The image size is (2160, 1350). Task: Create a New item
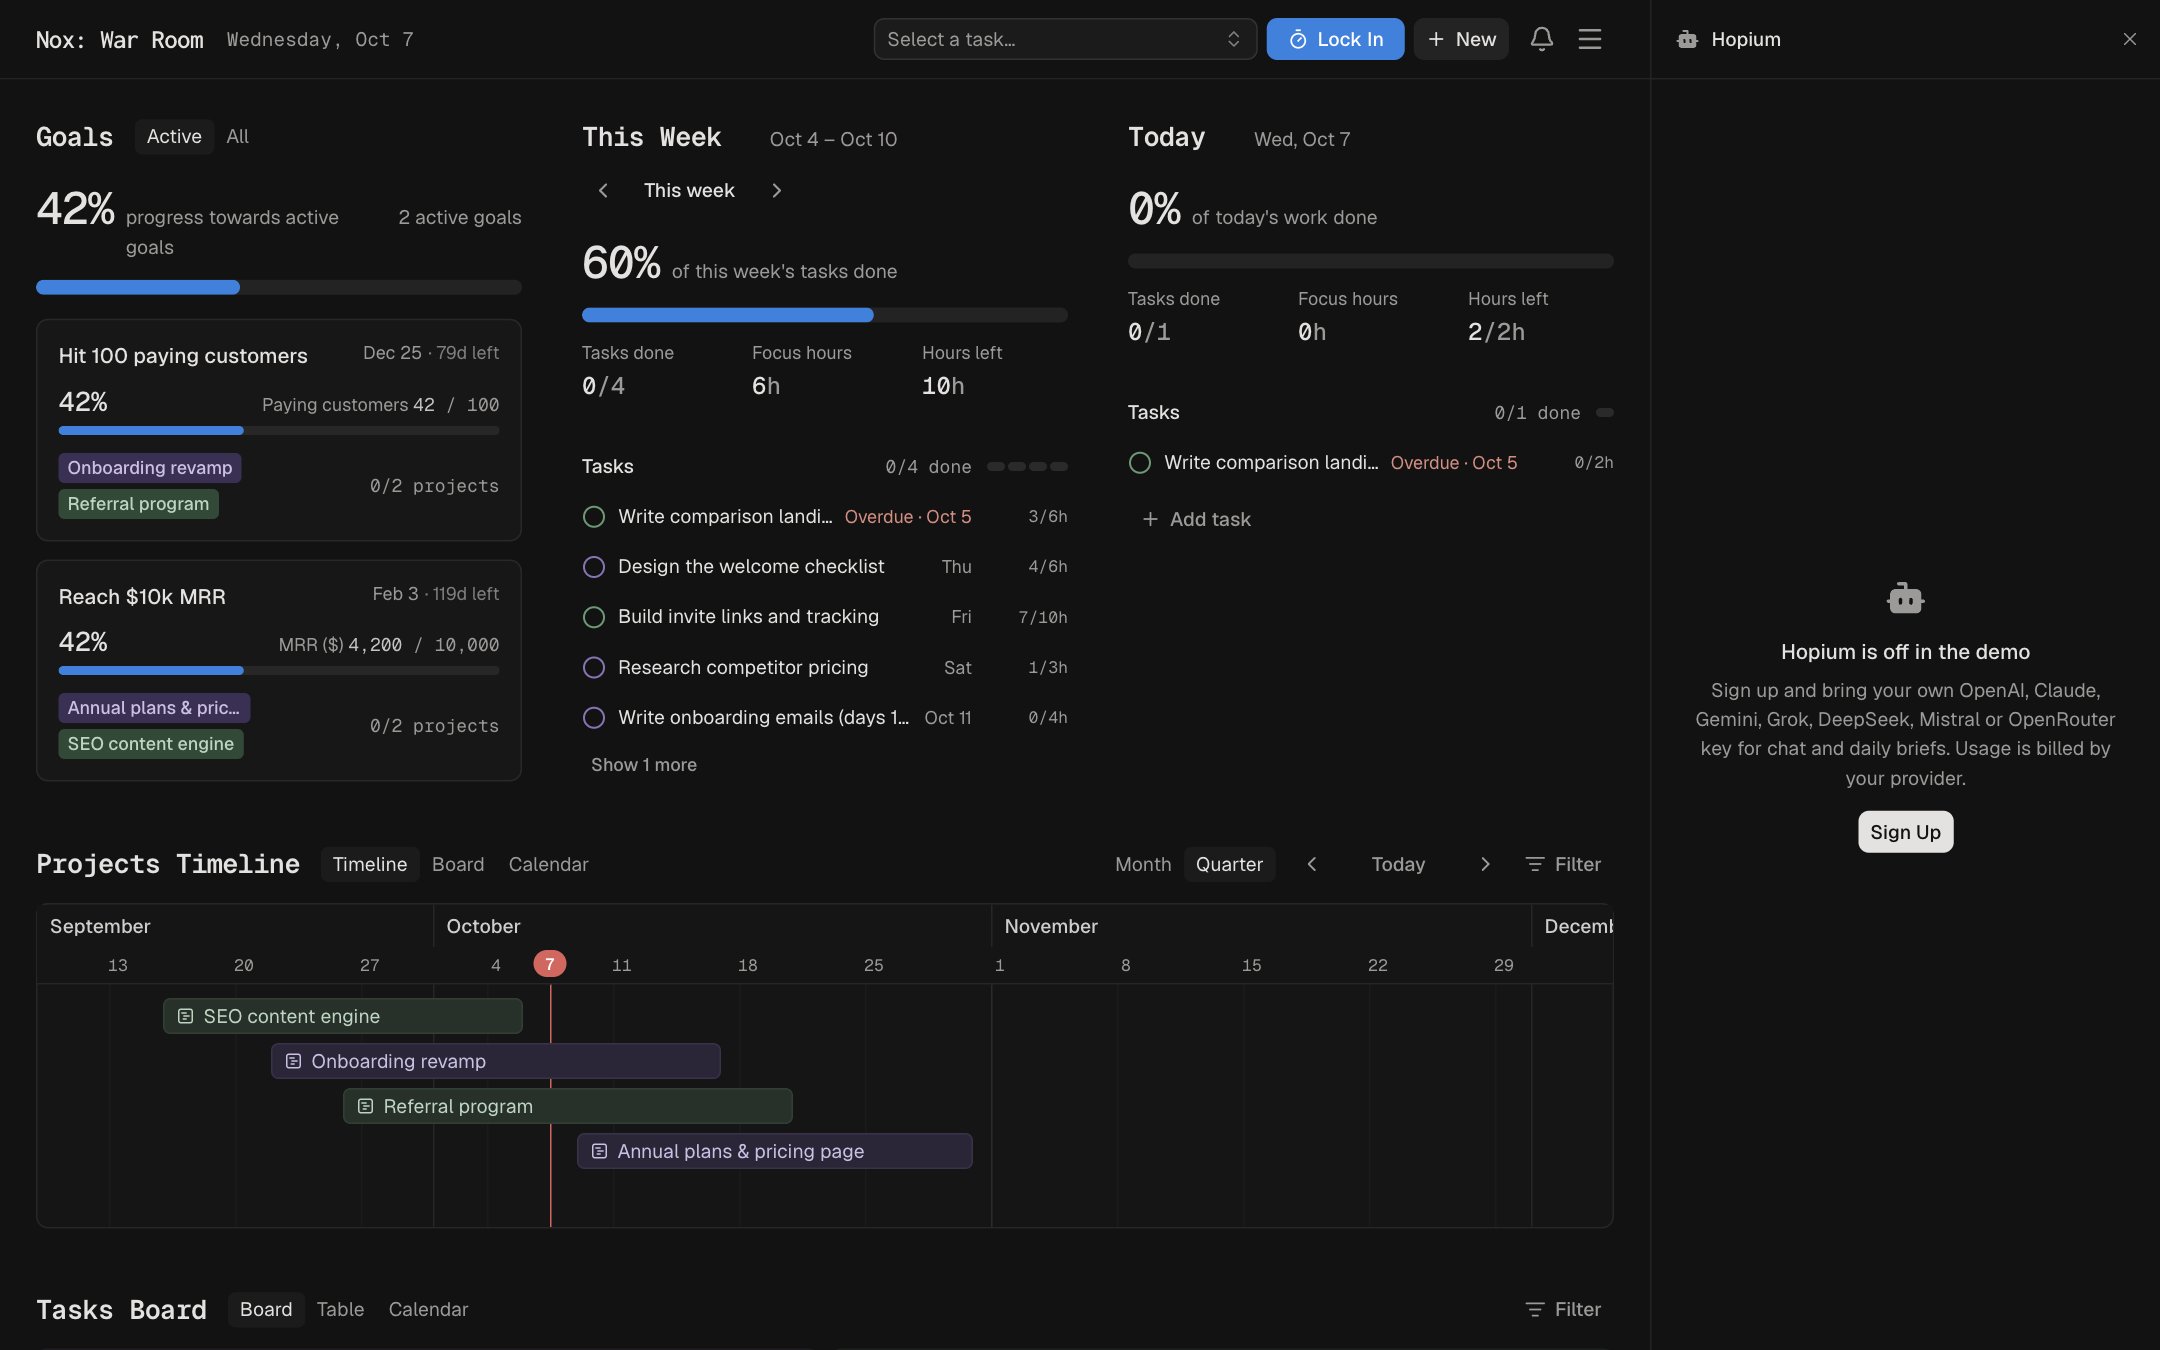[x=1461, y=39]
